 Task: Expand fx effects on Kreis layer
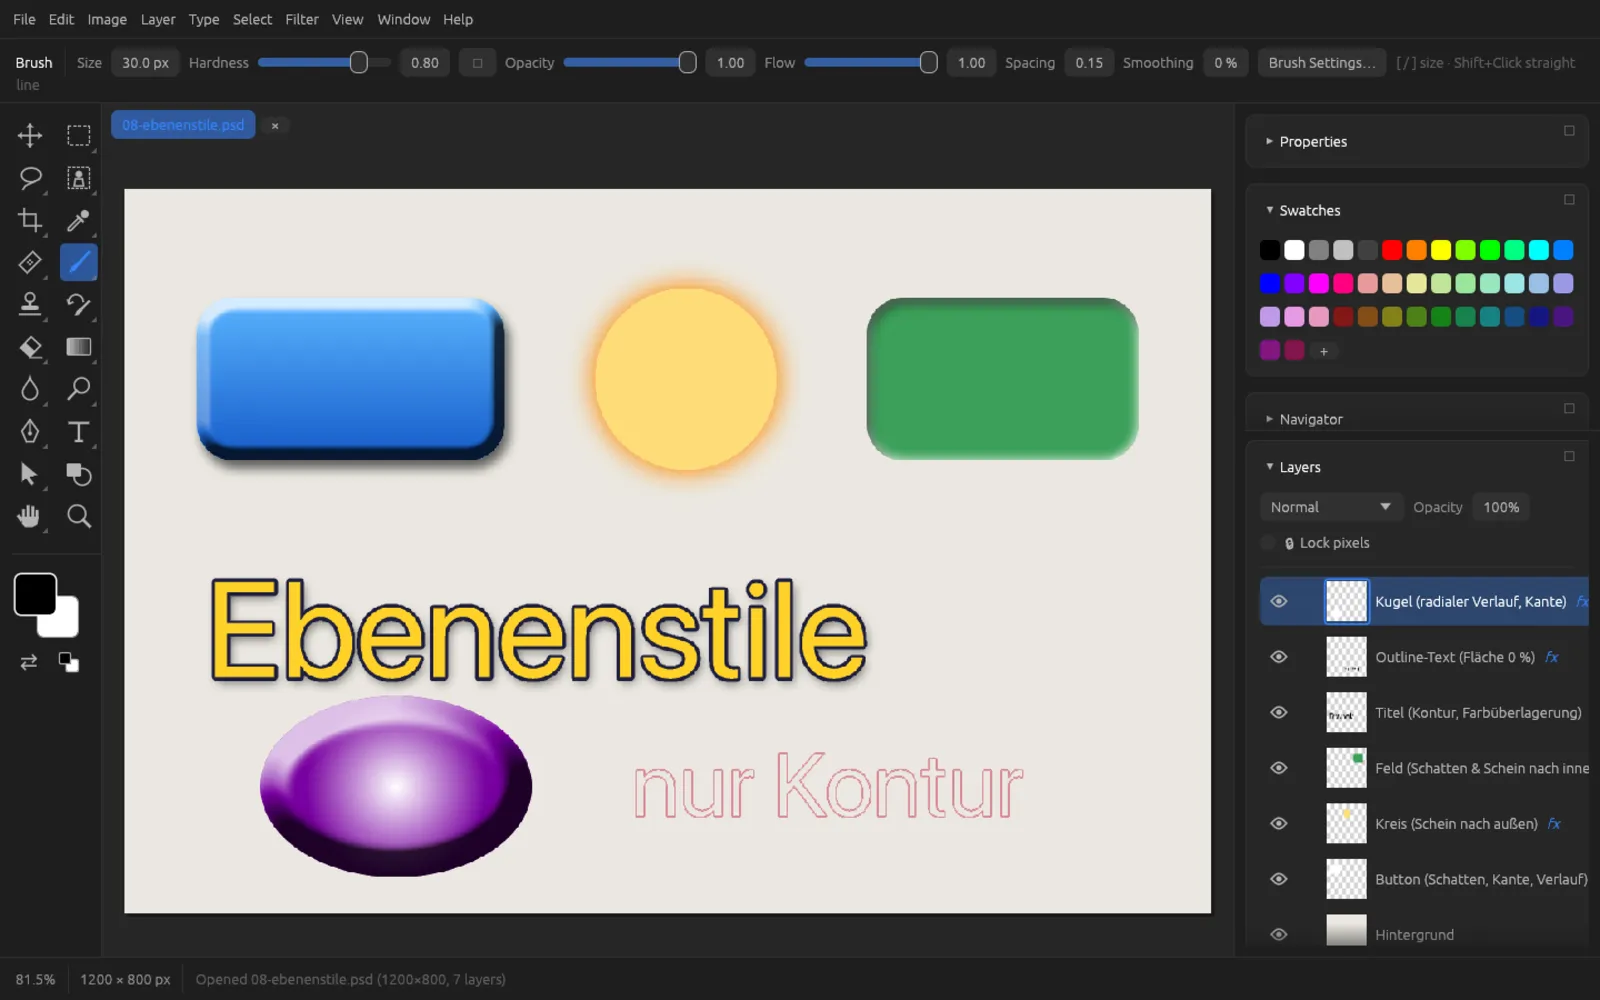[1554, 823]
